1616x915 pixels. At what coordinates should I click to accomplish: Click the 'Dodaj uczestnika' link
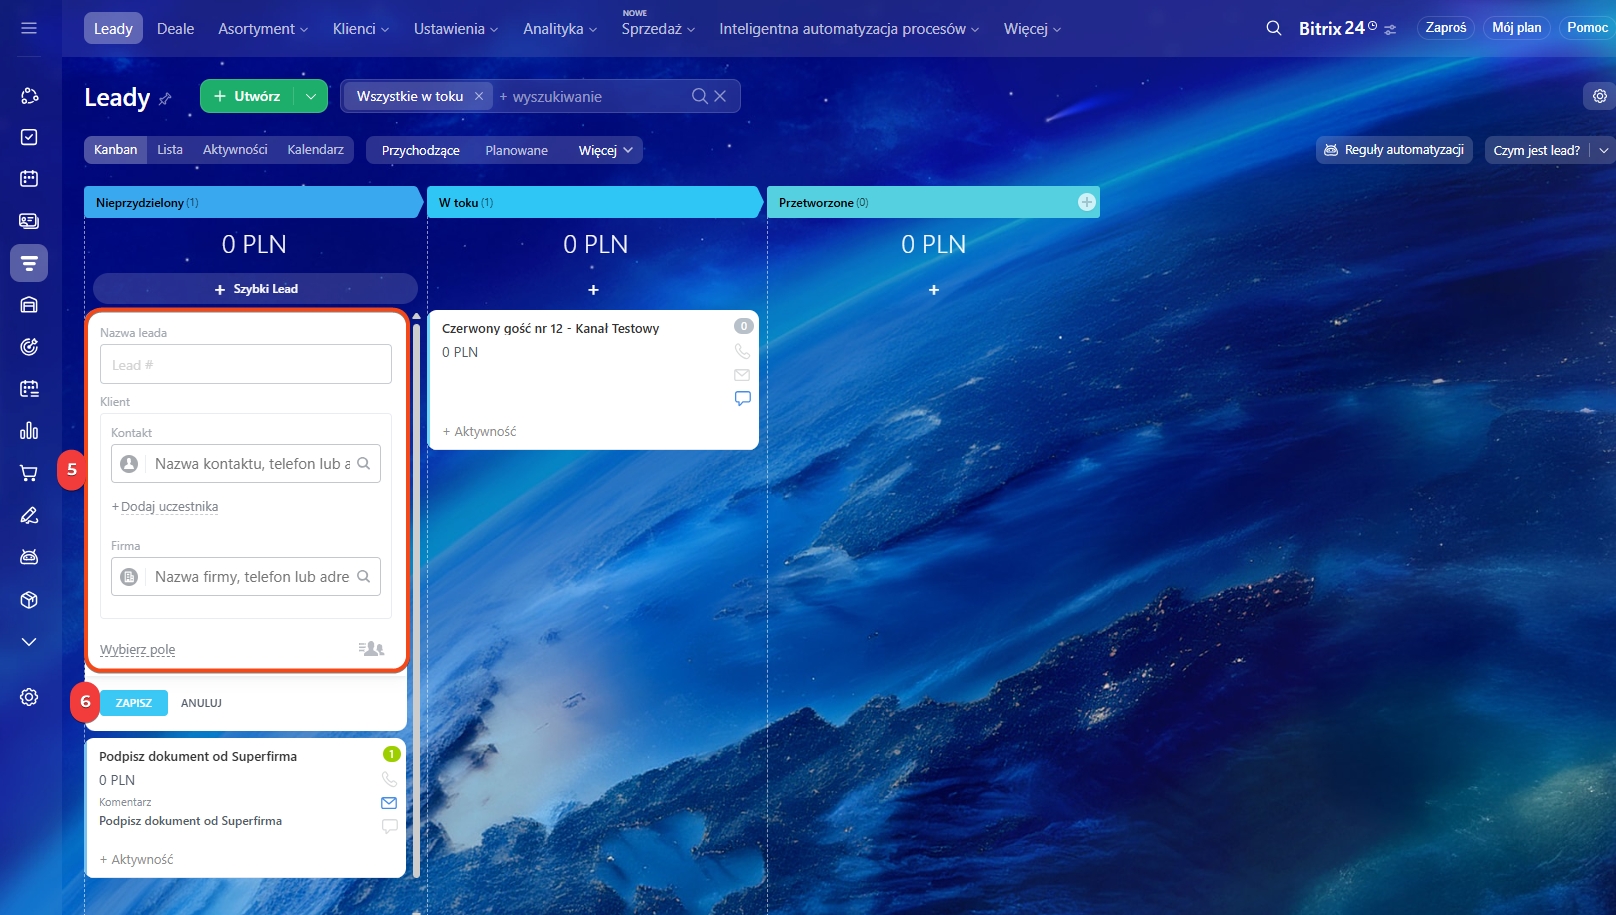[x=169, y=507]
